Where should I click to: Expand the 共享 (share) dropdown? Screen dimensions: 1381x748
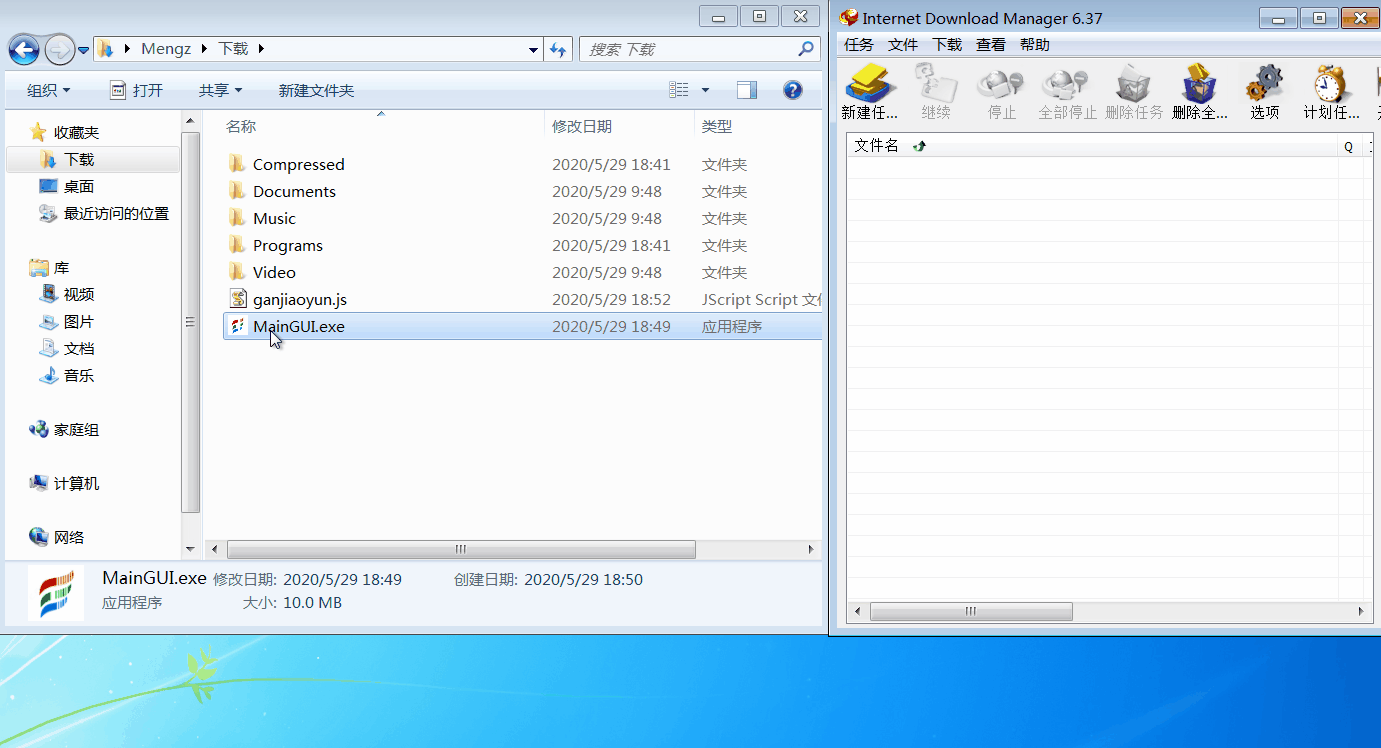[x=220, y=90]
